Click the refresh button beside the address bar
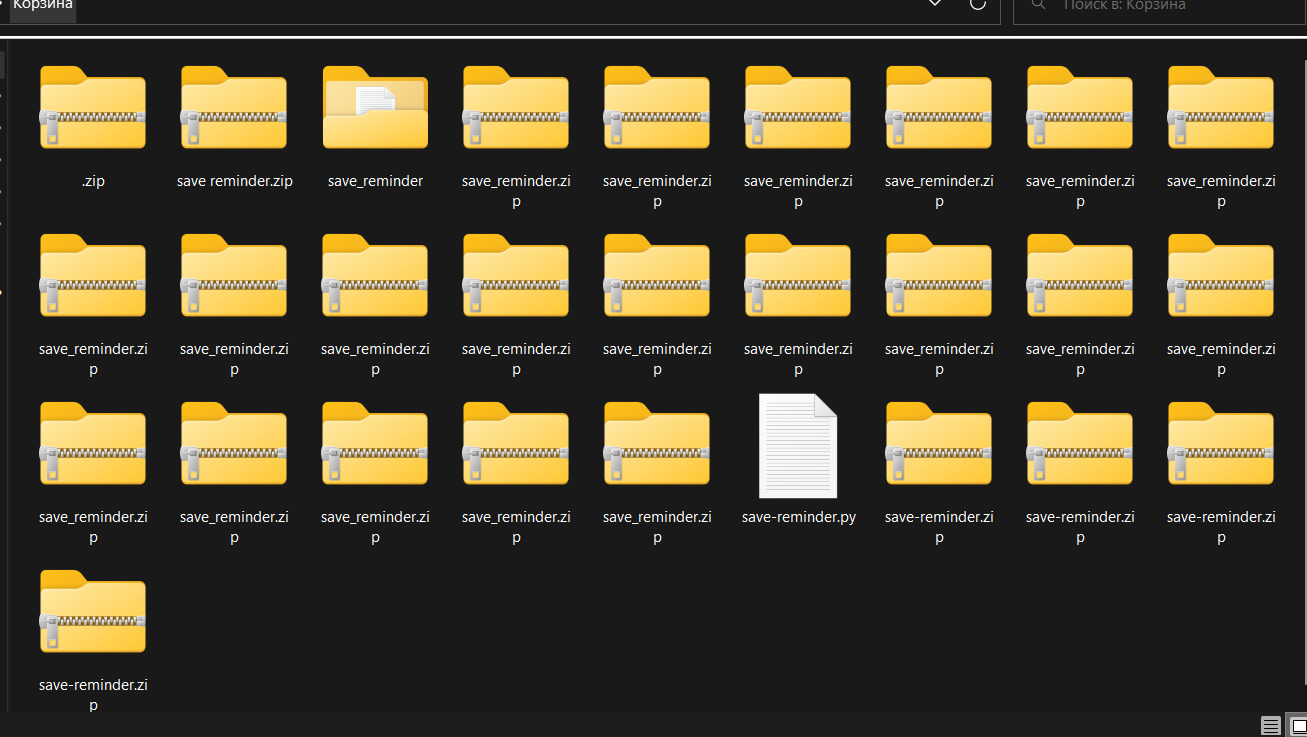 (978, 5)
